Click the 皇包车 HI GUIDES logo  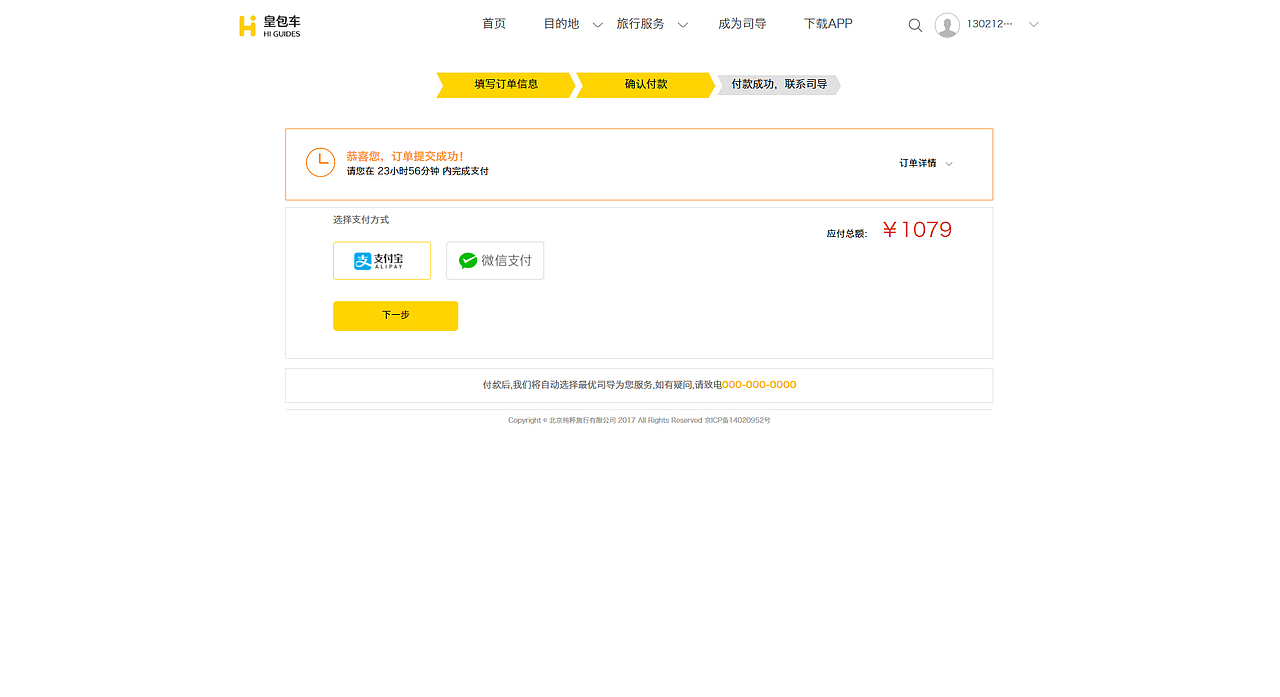[x=270, y=24]
